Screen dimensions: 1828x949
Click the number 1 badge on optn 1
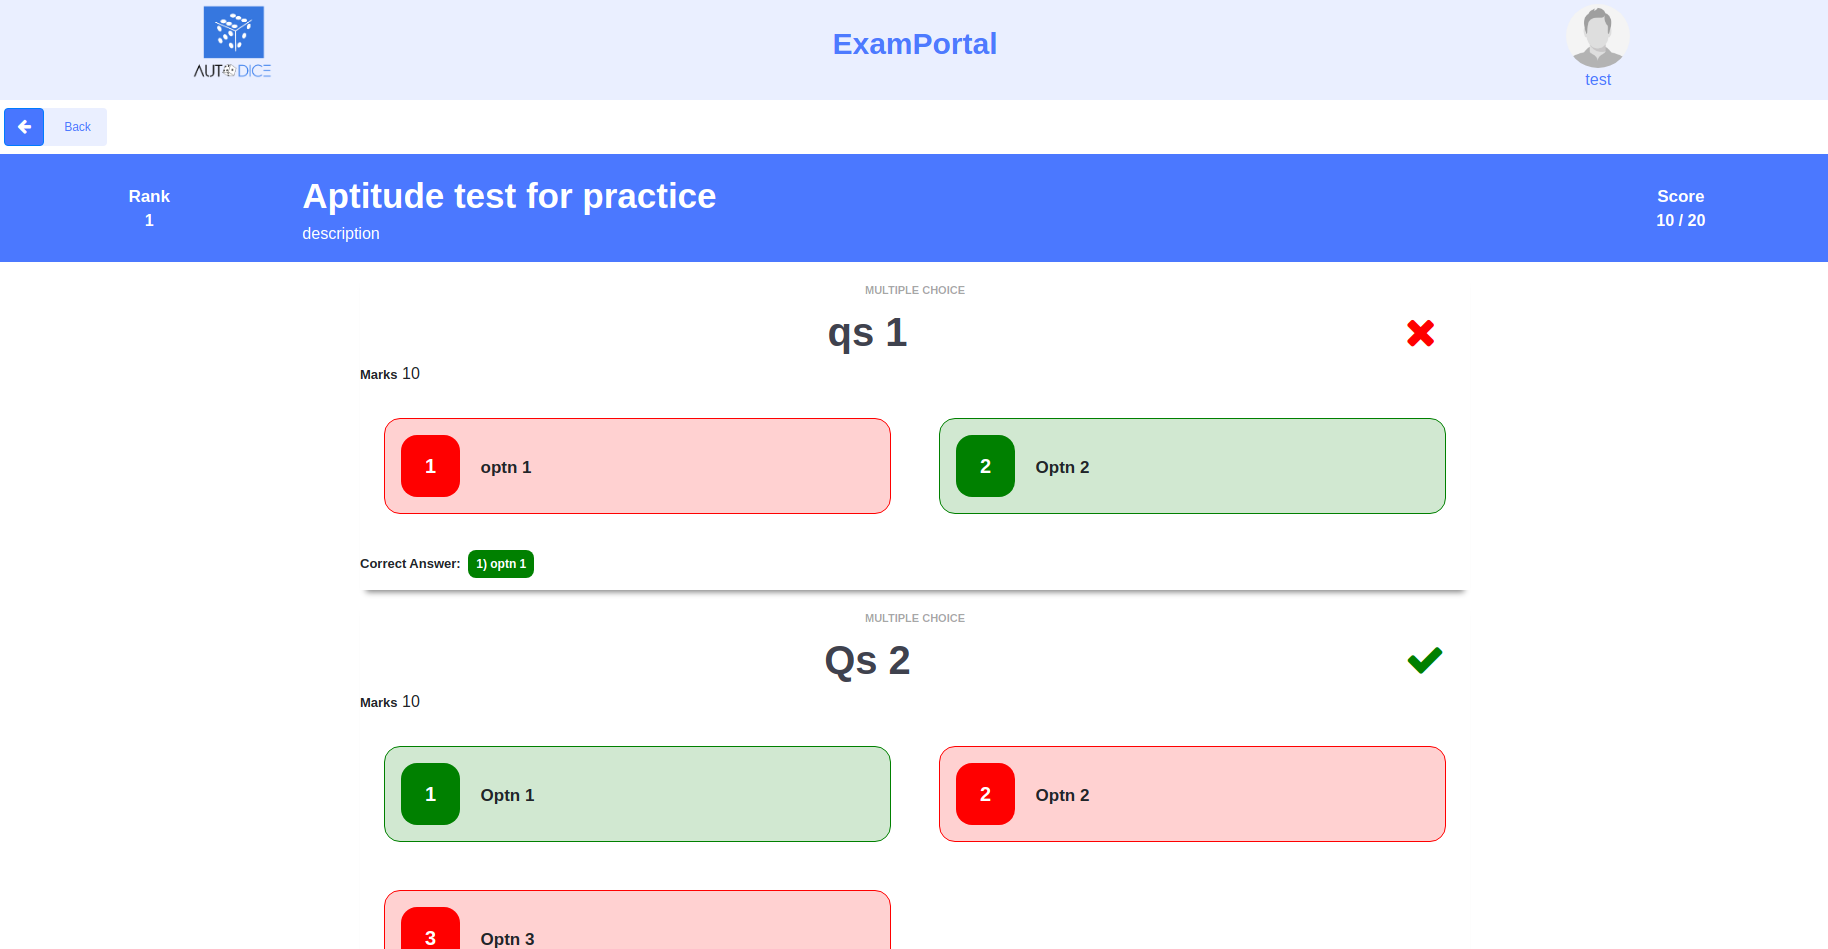coord(430,466)
